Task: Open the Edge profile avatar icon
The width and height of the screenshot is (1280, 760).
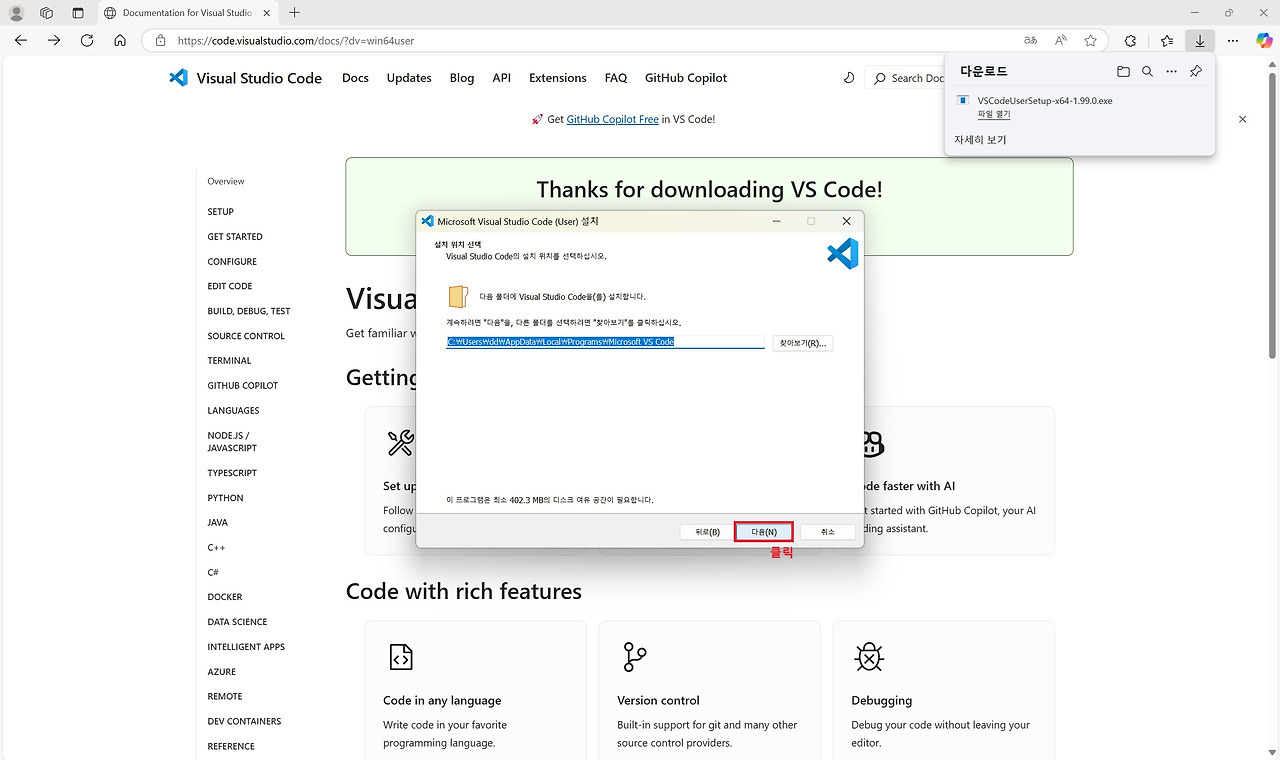Action: coord(16,13)
